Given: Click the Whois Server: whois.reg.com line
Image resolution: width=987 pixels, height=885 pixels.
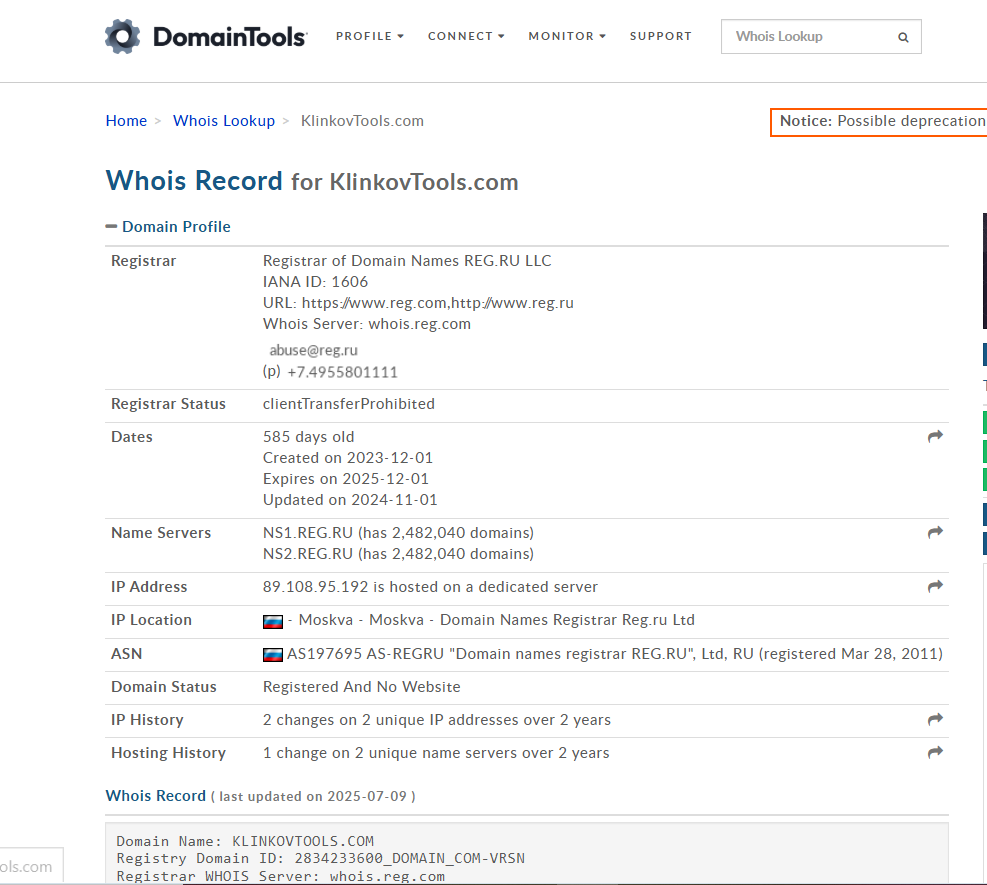Looking at the screenshot, I should point(366,324).
